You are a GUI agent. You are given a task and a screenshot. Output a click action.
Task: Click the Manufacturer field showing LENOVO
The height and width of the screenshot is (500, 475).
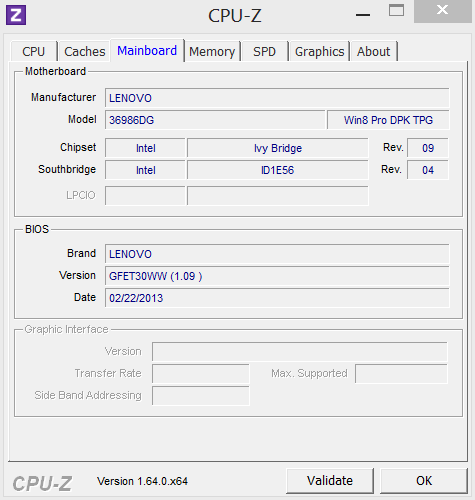click(277, 98)
